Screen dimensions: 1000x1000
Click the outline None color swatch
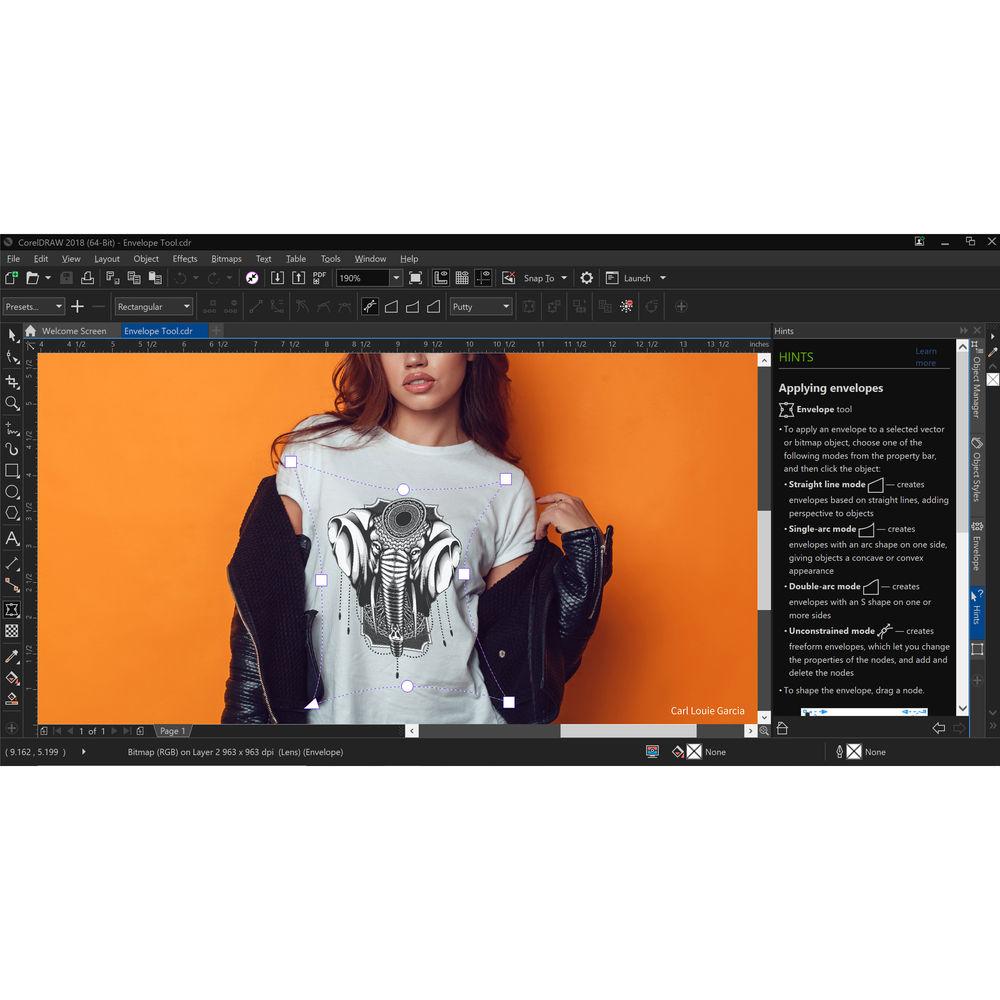click(x=854, y=752)
